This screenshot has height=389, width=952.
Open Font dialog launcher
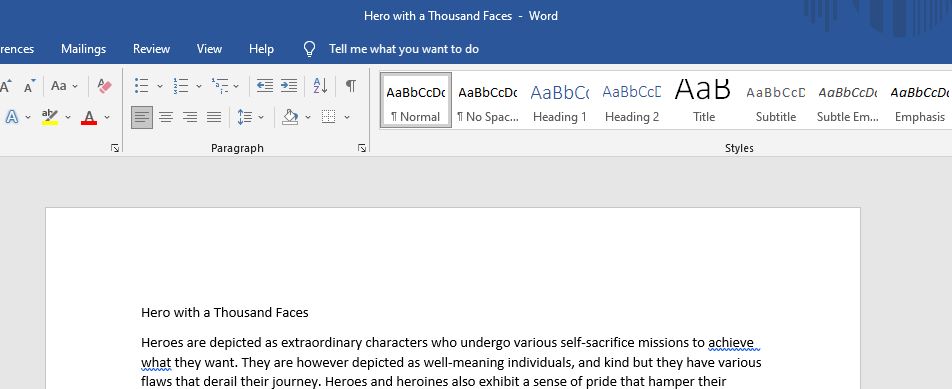tap(115, 147)
